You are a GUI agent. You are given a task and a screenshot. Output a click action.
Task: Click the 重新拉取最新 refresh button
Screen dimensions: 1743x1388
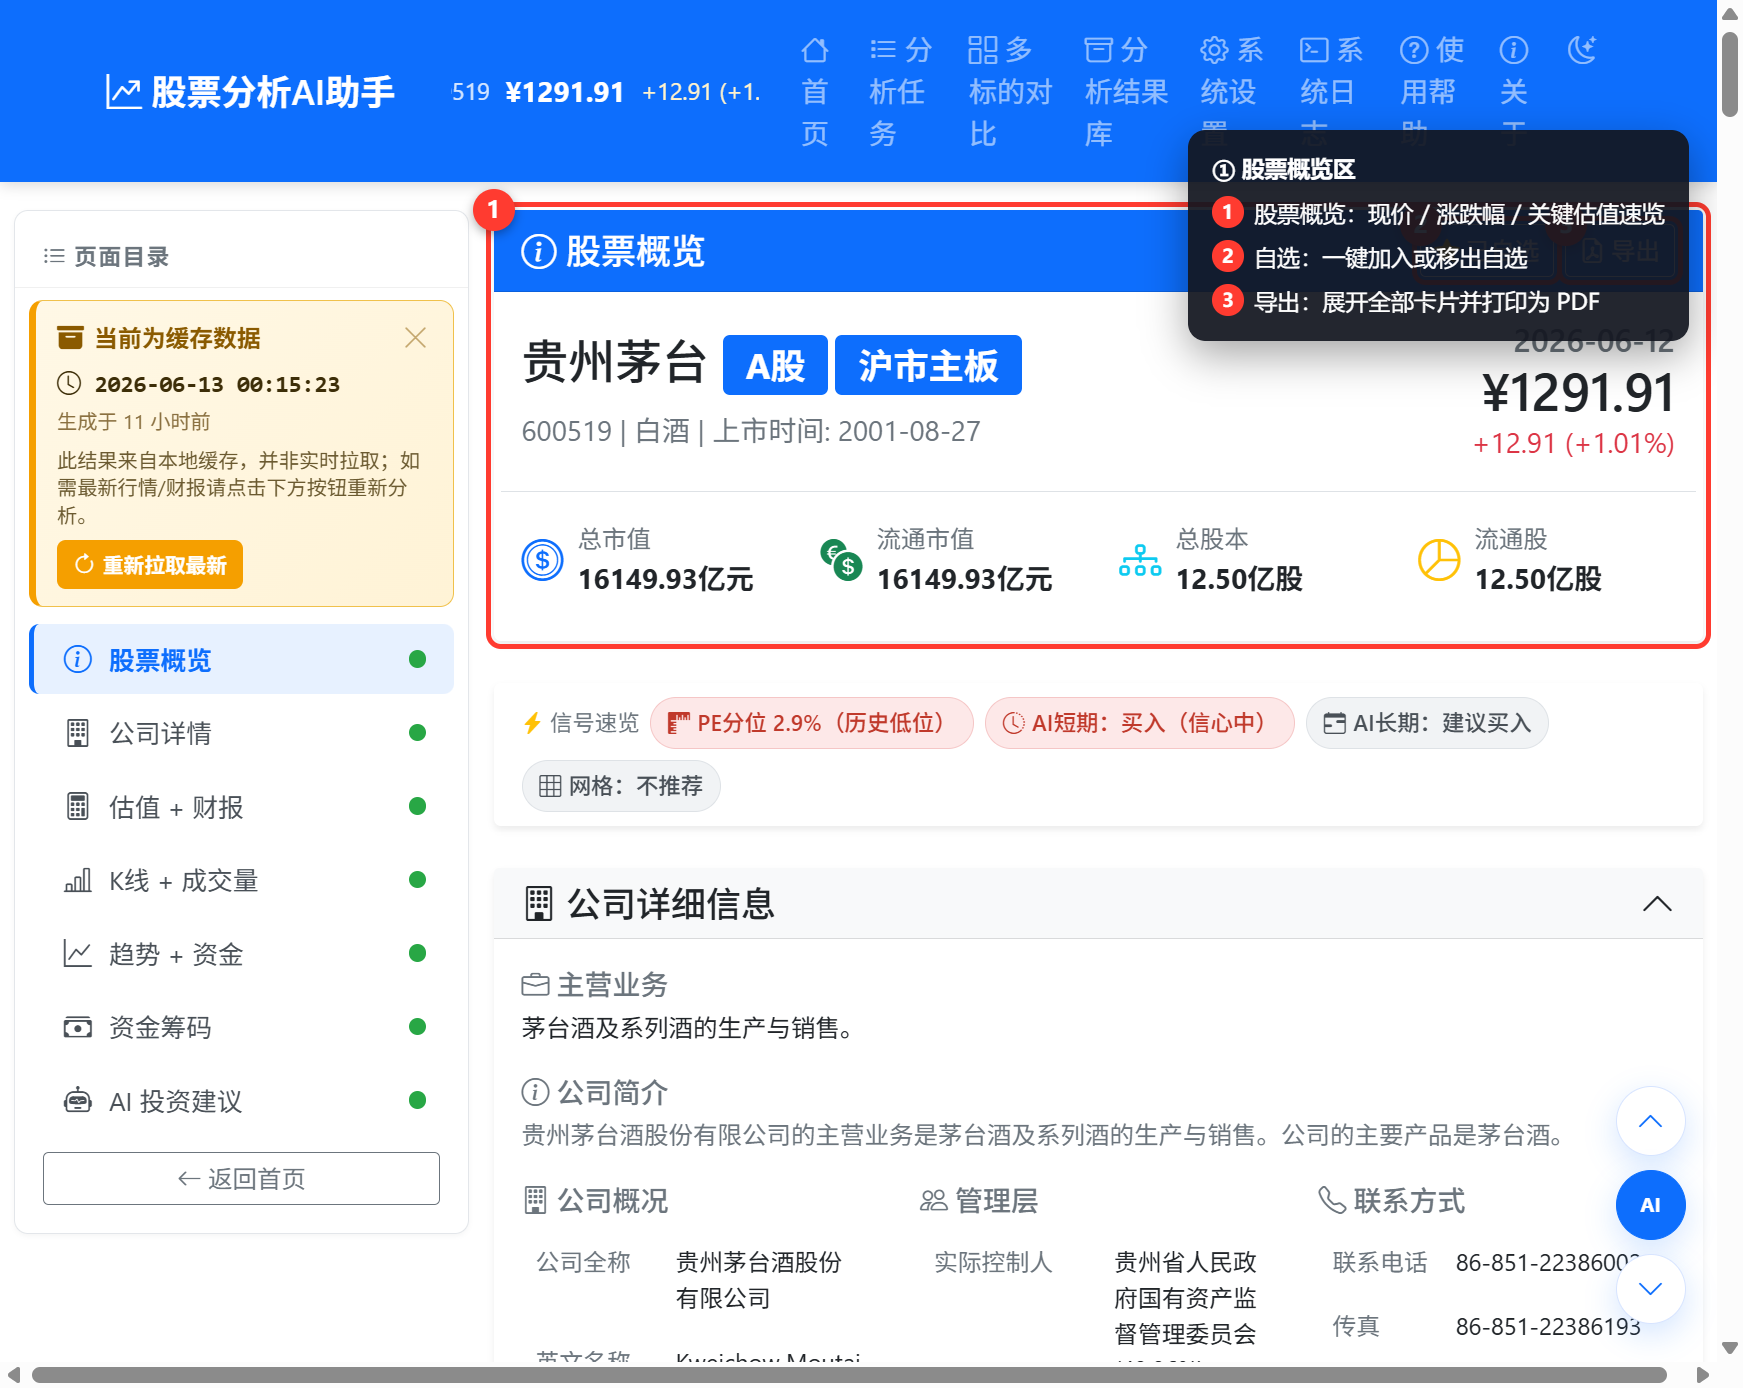coord(150,565)
